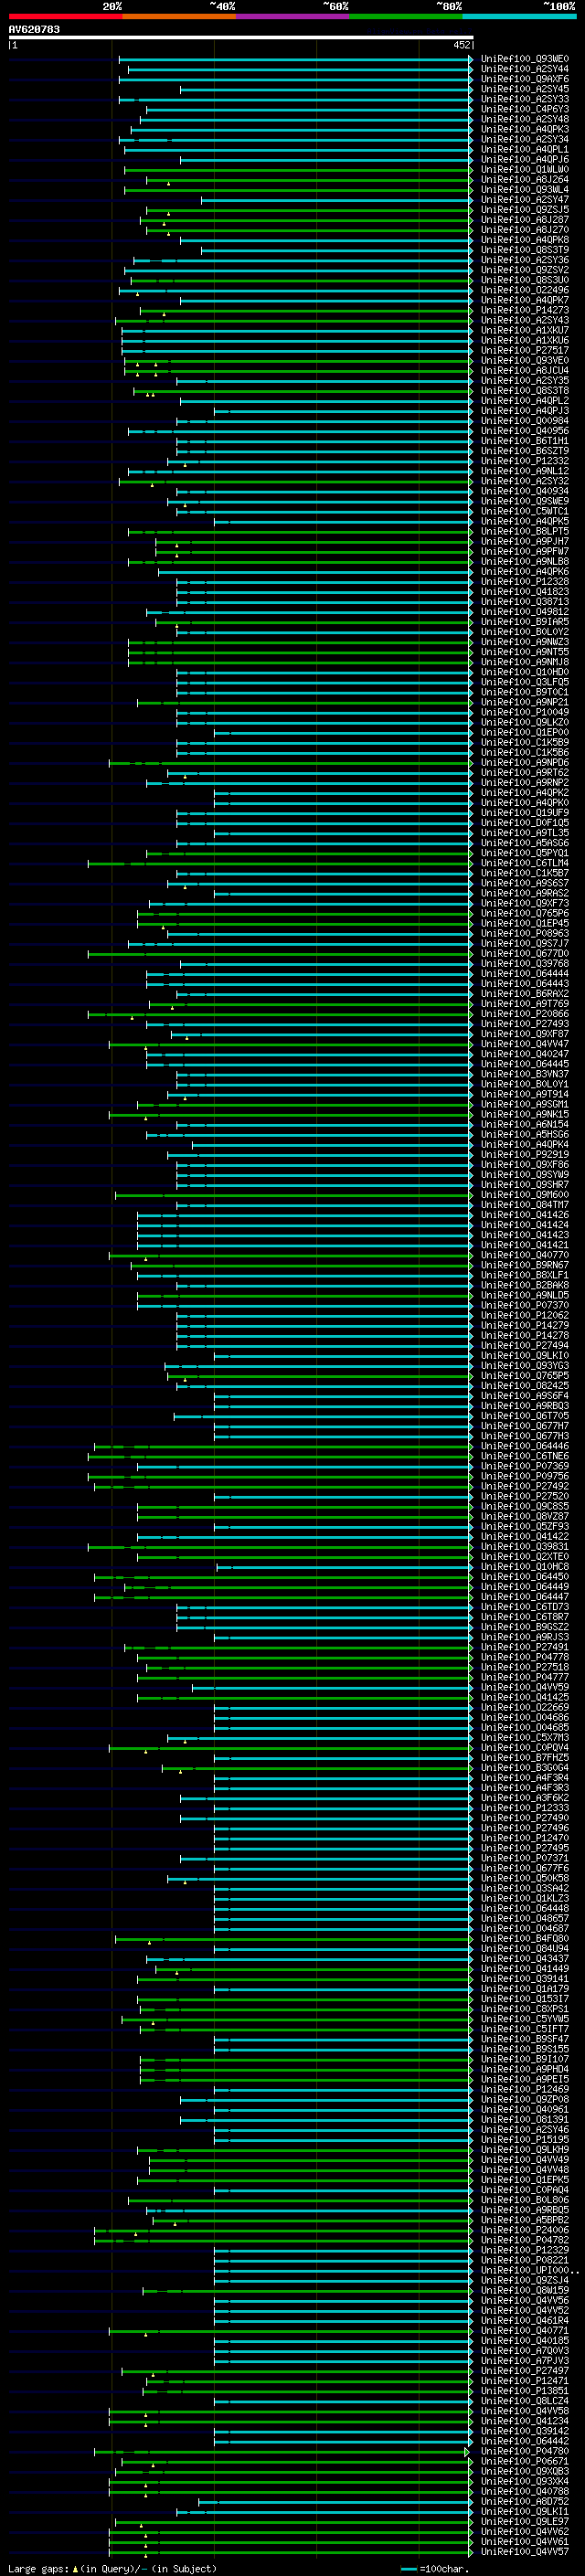Select the UniRef100_Q43437 label

(x=525, y=1958)
